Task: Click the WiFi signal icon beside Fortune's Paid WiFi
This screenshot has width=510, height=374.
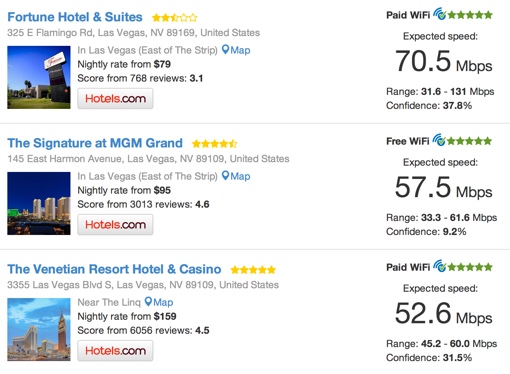Action: point(440,14)
